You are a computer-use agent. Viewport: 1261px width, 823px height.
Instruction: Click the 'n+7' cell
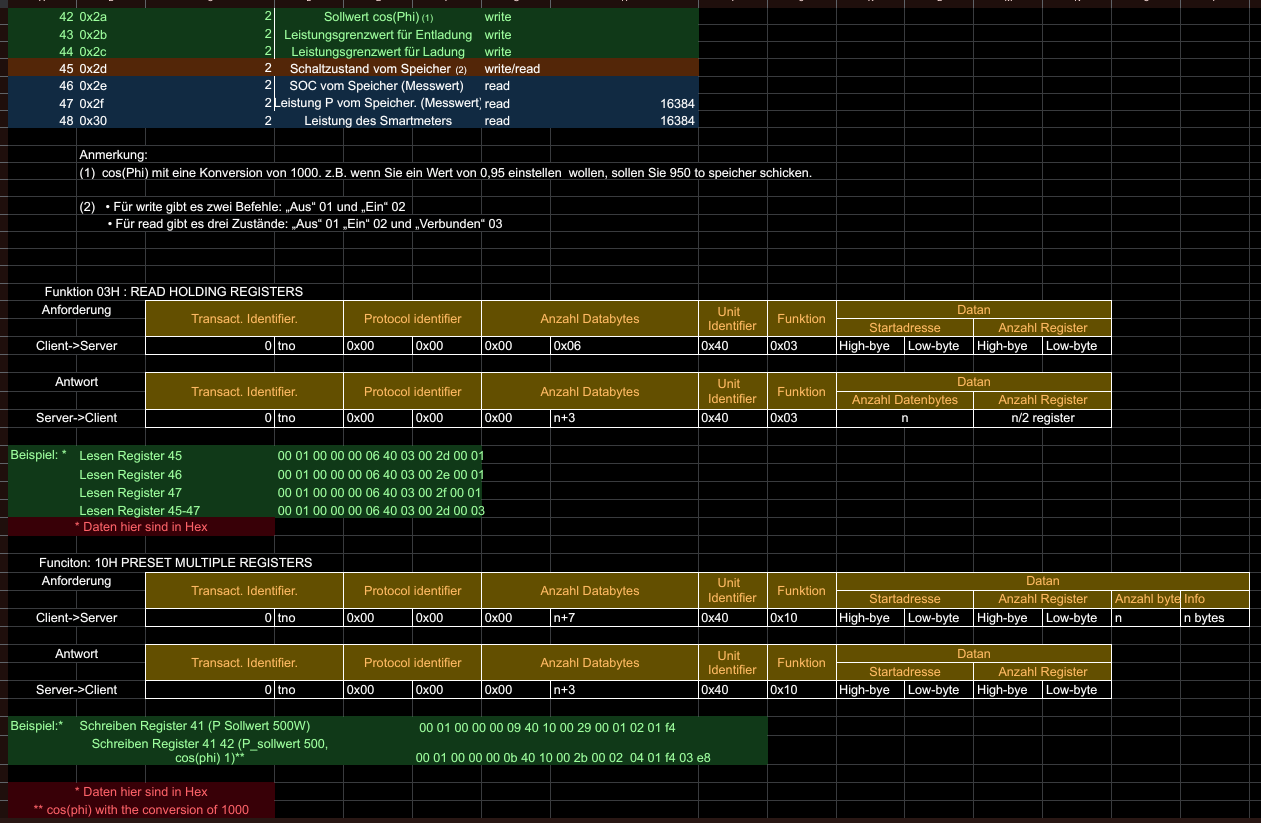point(624,618)
